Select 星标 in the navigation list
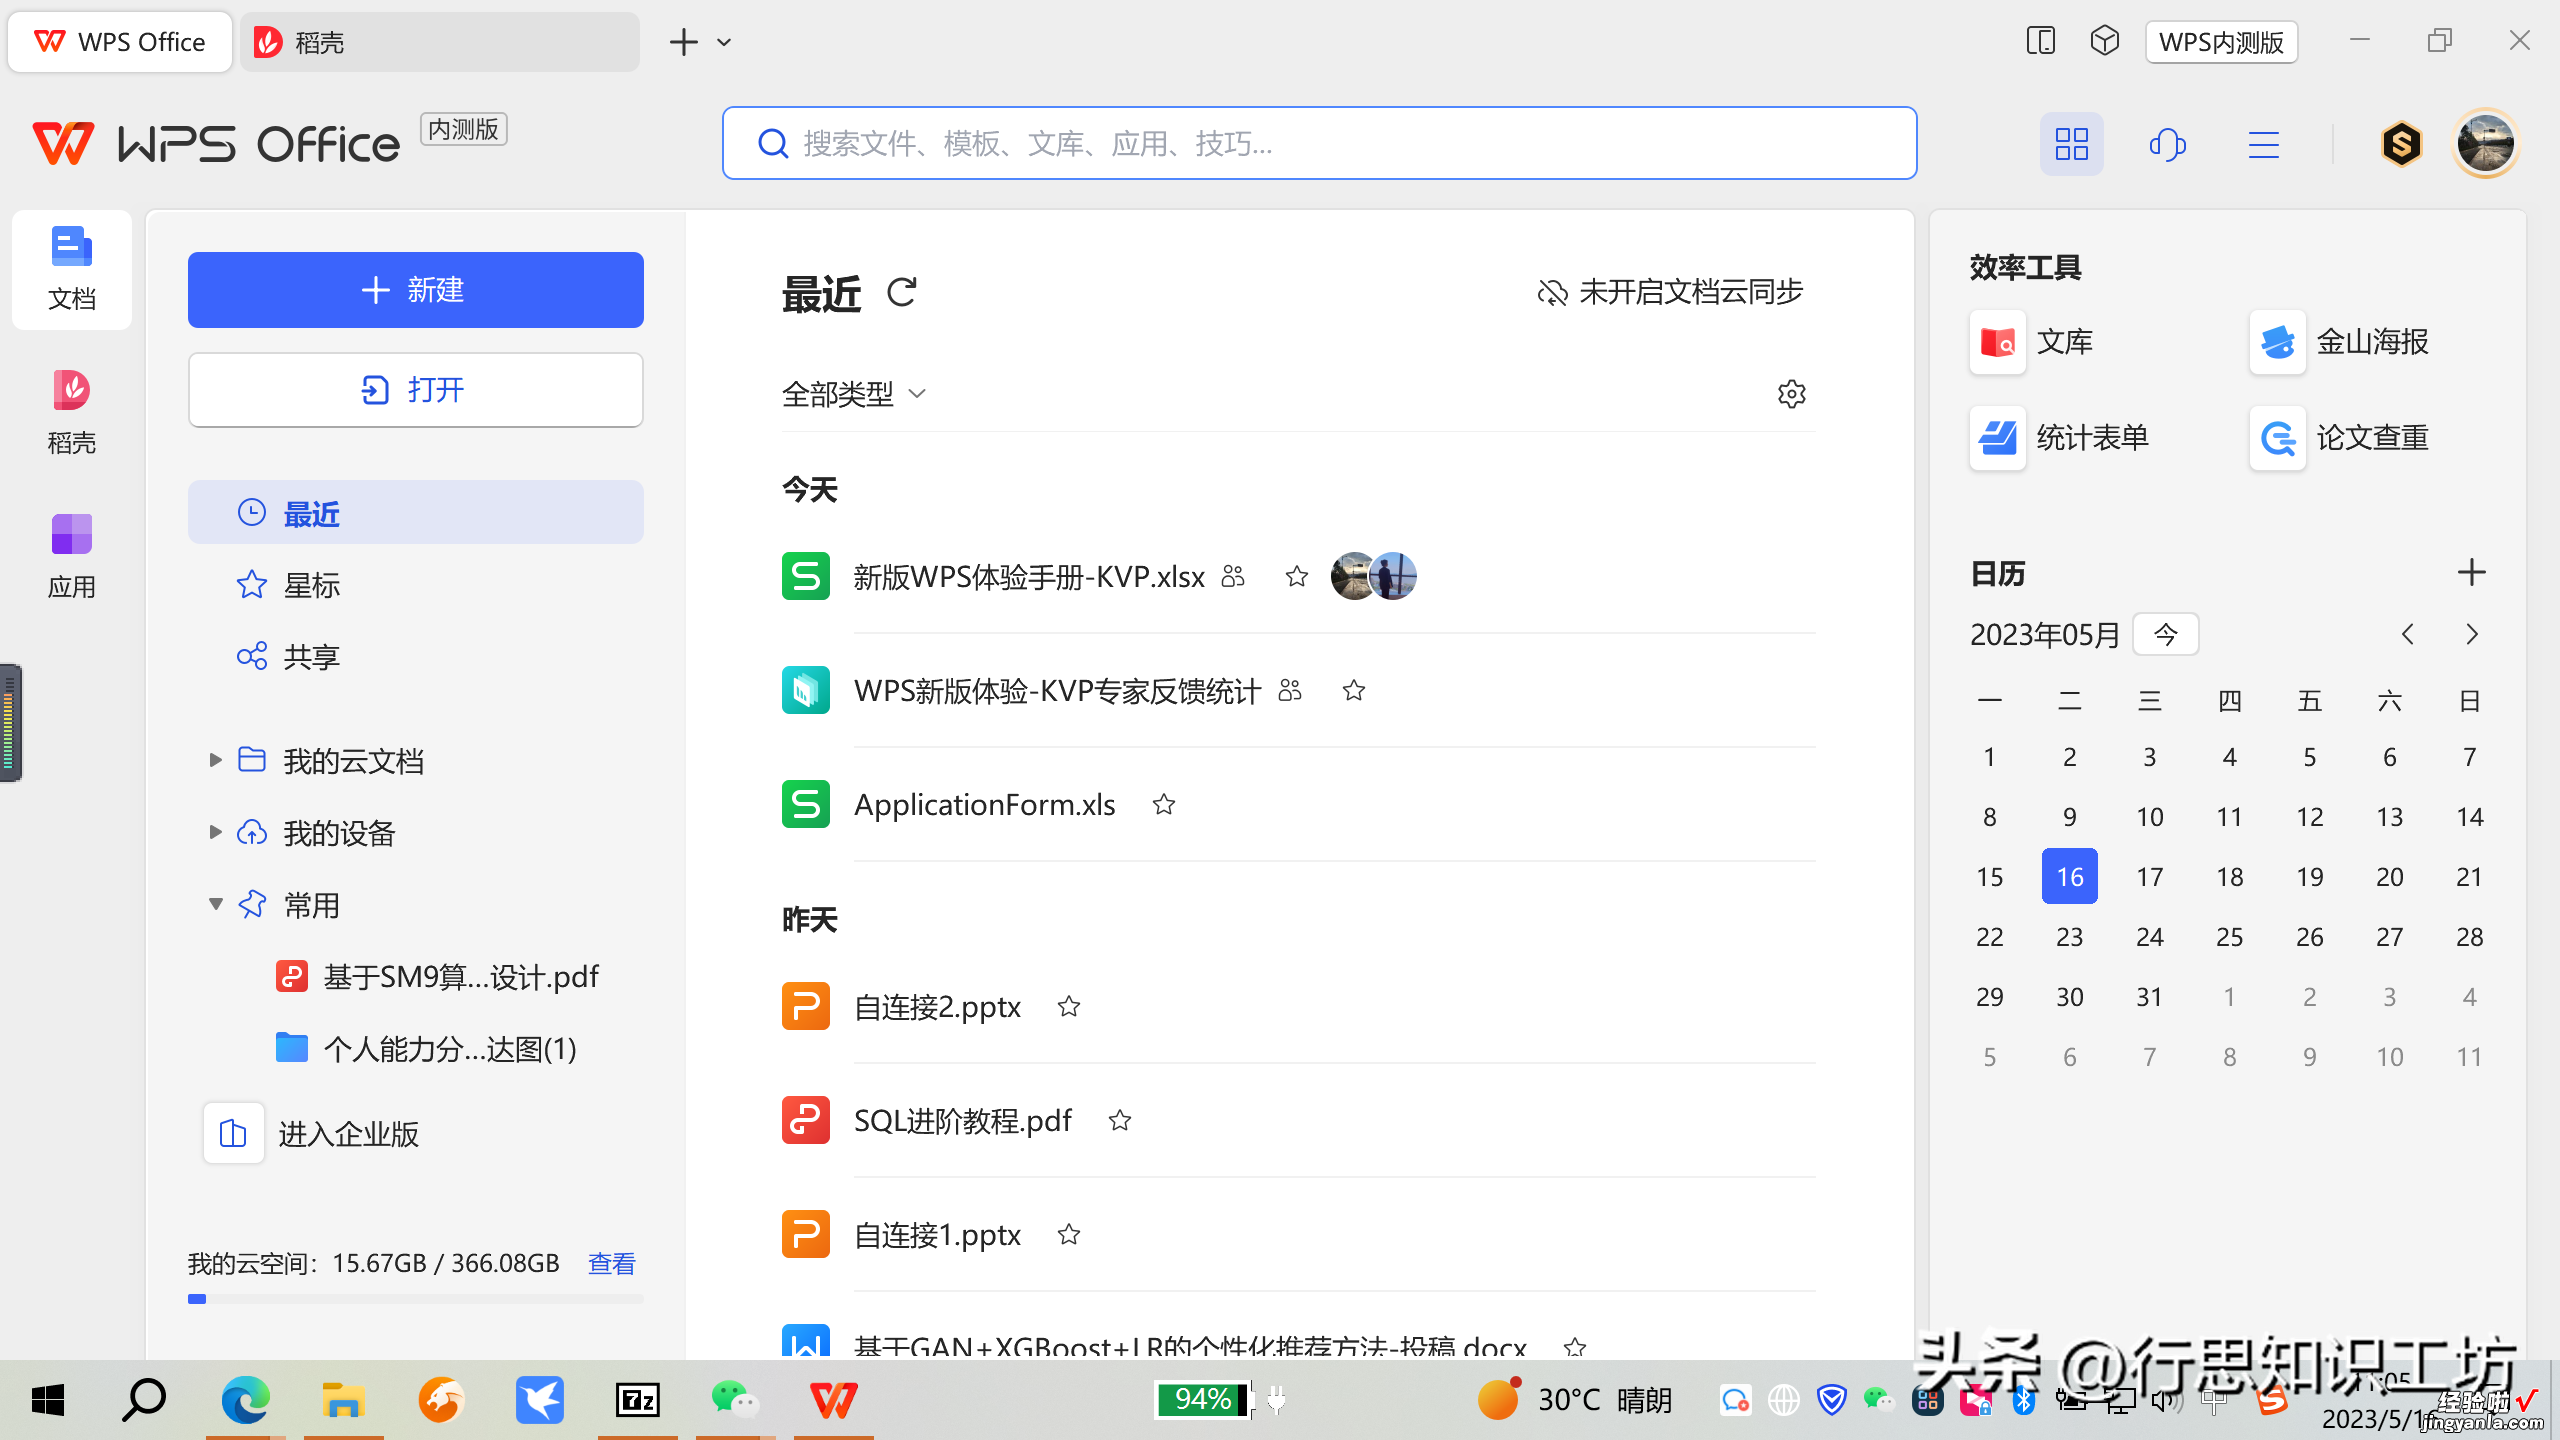 pyautogui.click(x=416, y=585)
